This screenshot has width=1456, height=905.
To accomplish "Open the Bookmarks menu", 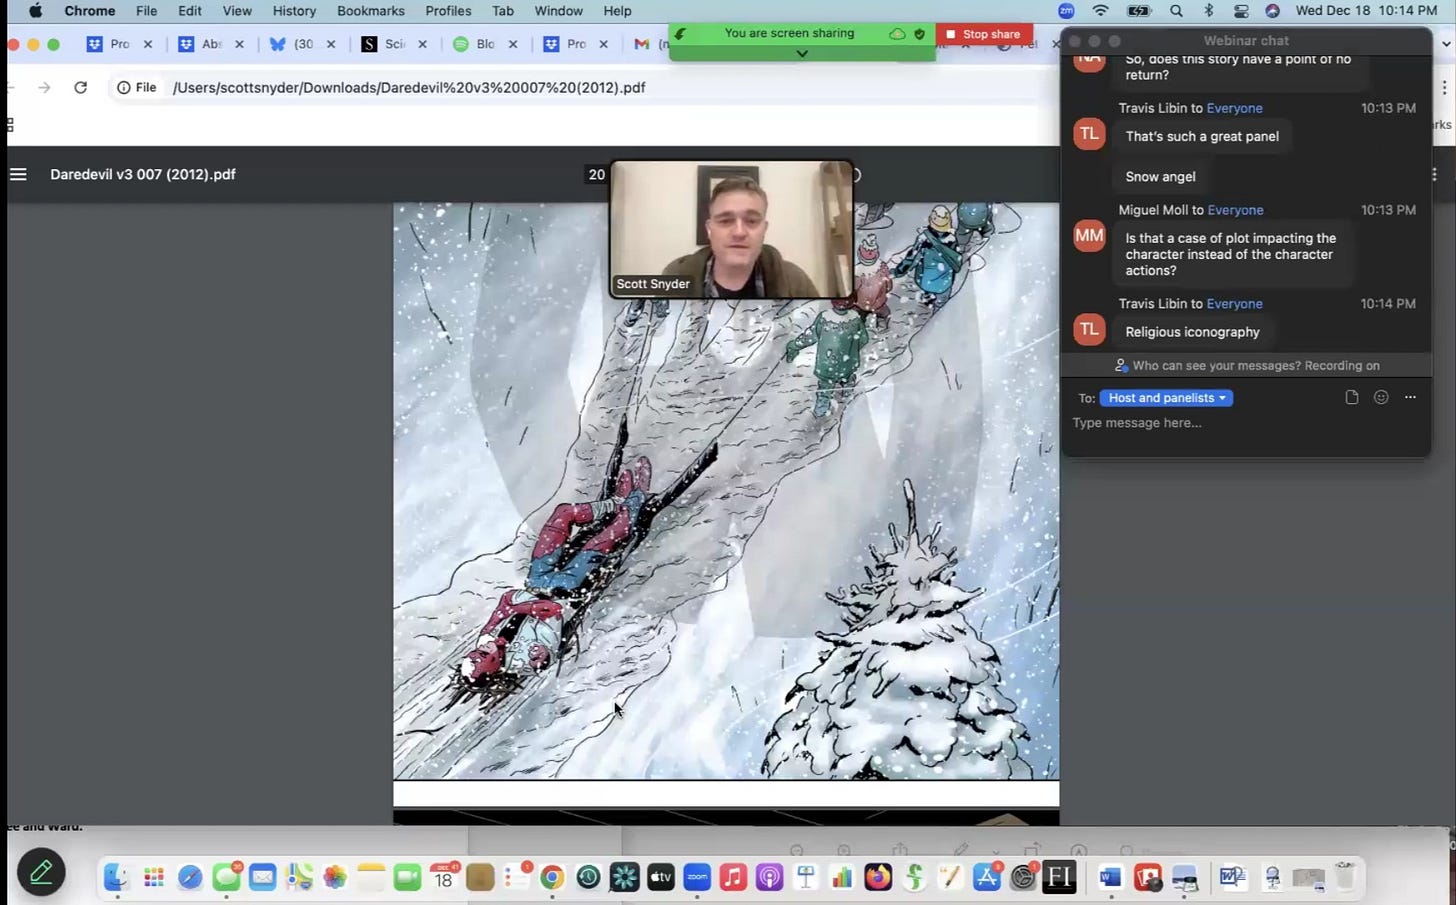I will point(371,11).
